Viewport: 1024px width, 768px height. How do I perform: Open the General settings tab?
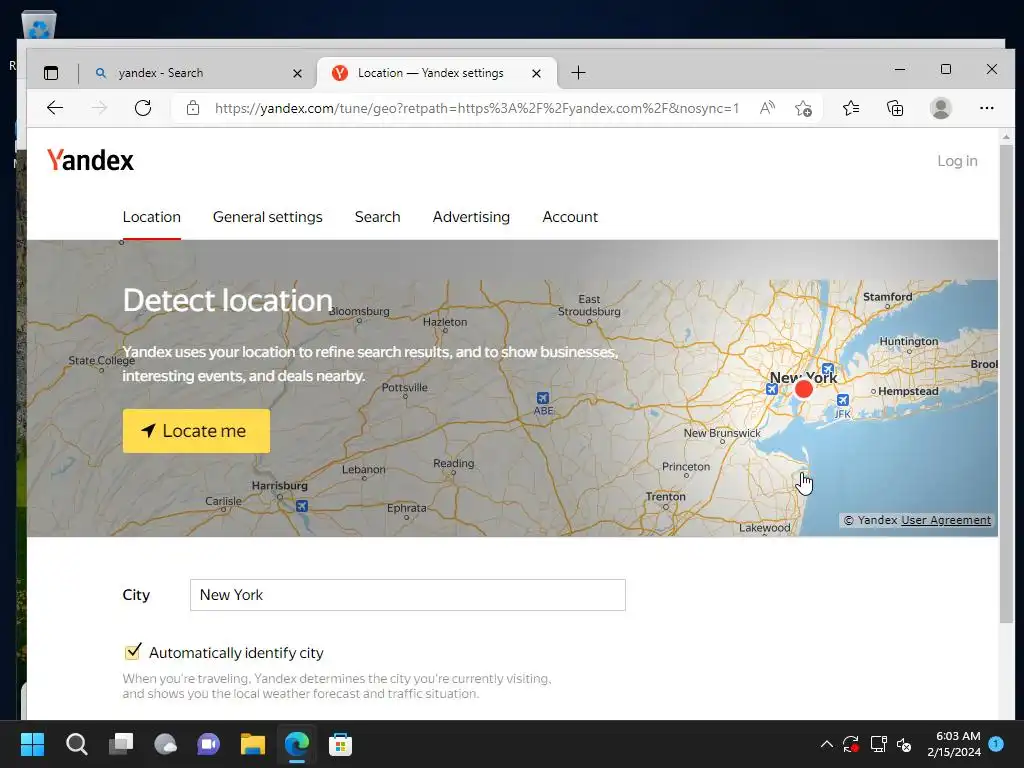coord(268,217)
